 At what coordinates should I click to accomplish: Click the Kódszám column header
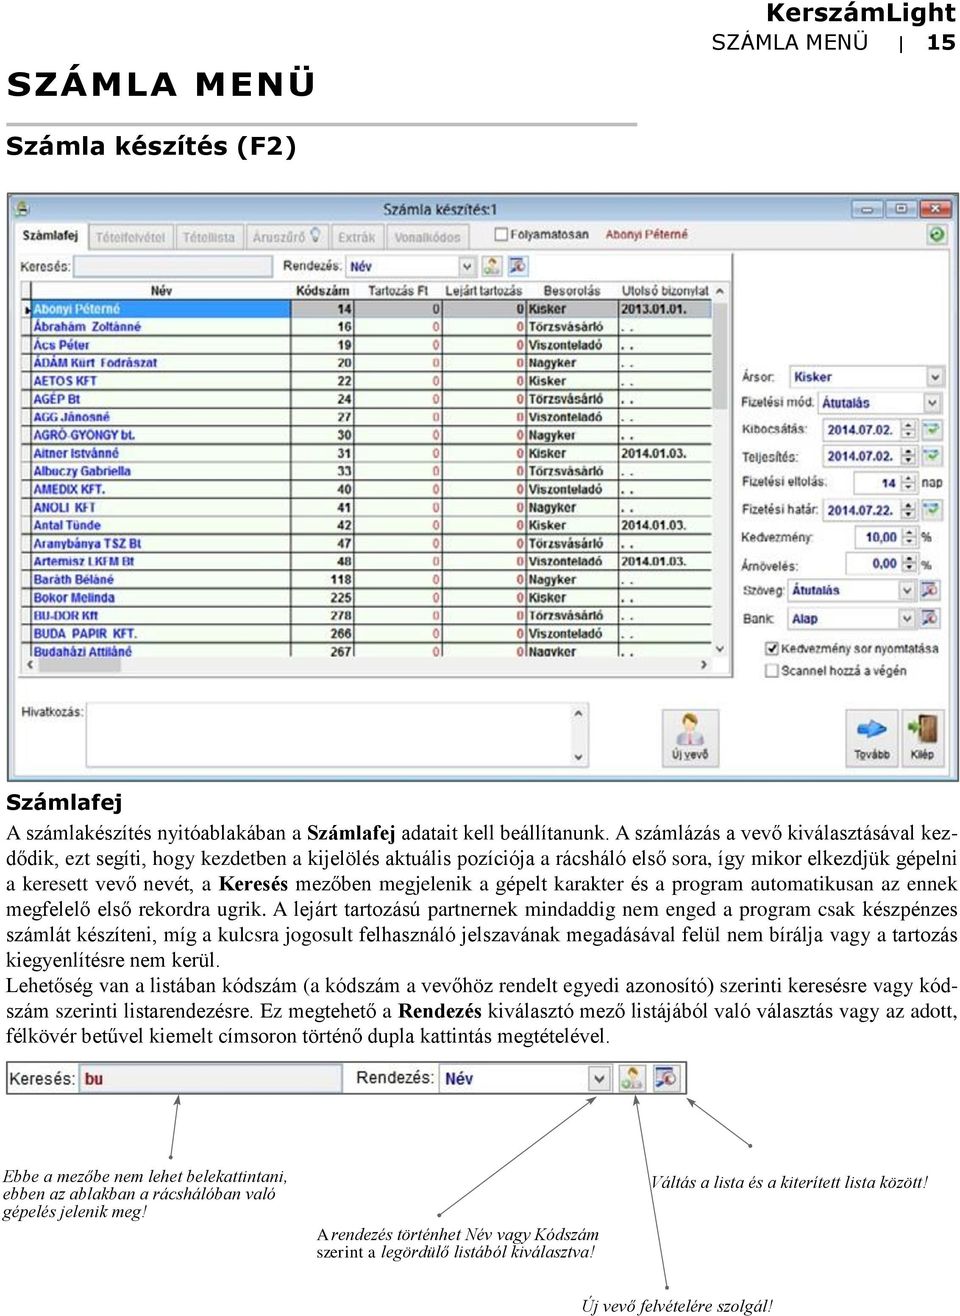tap(322, 291)
